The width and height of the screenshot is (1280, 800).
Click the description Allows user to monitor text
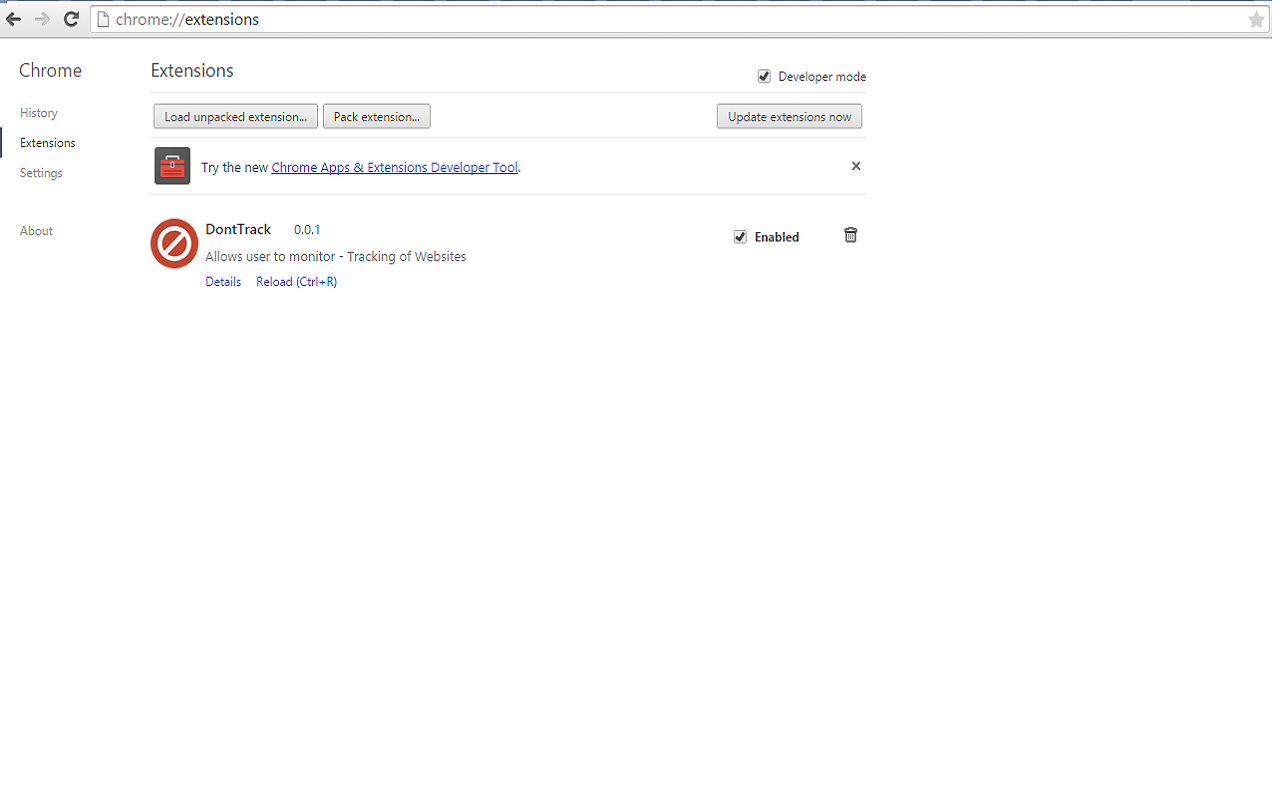pos(336,257)
